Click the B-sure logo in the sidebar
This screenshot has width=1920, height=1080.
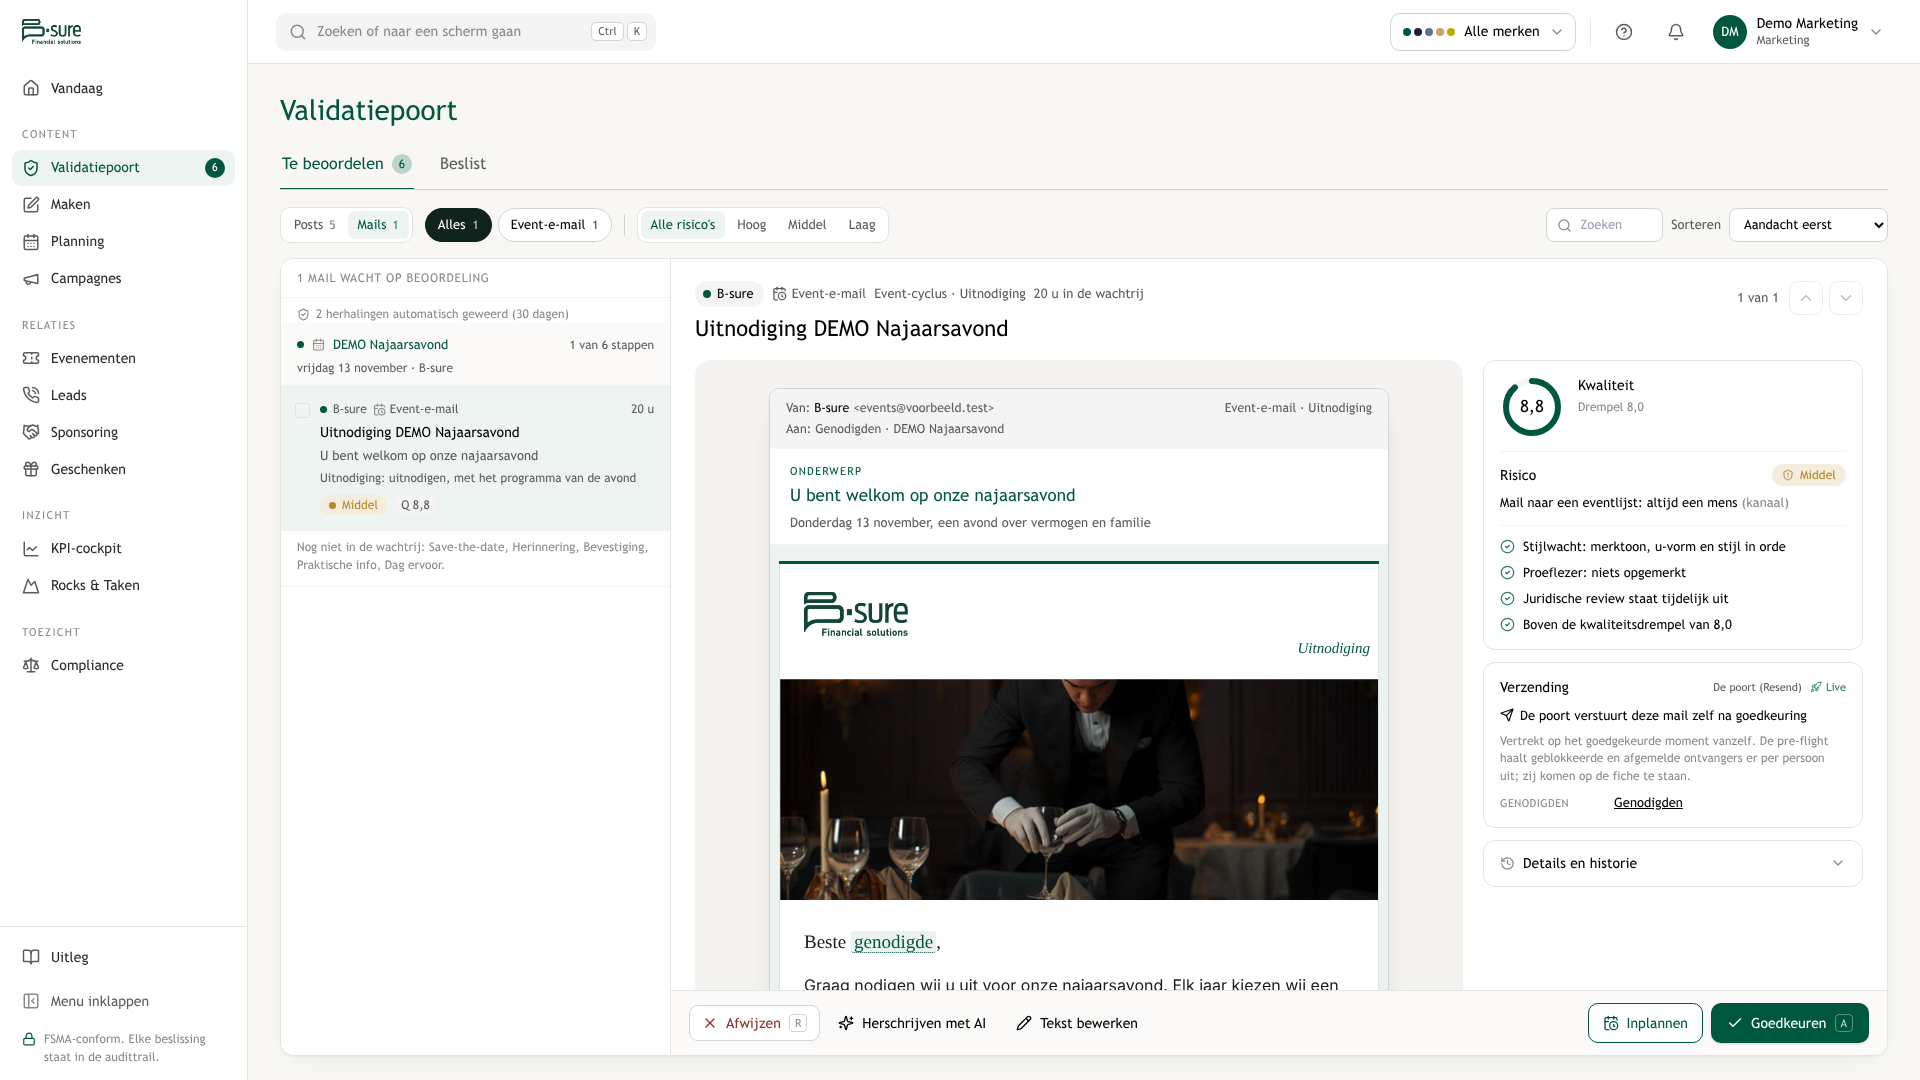(52, 31)
